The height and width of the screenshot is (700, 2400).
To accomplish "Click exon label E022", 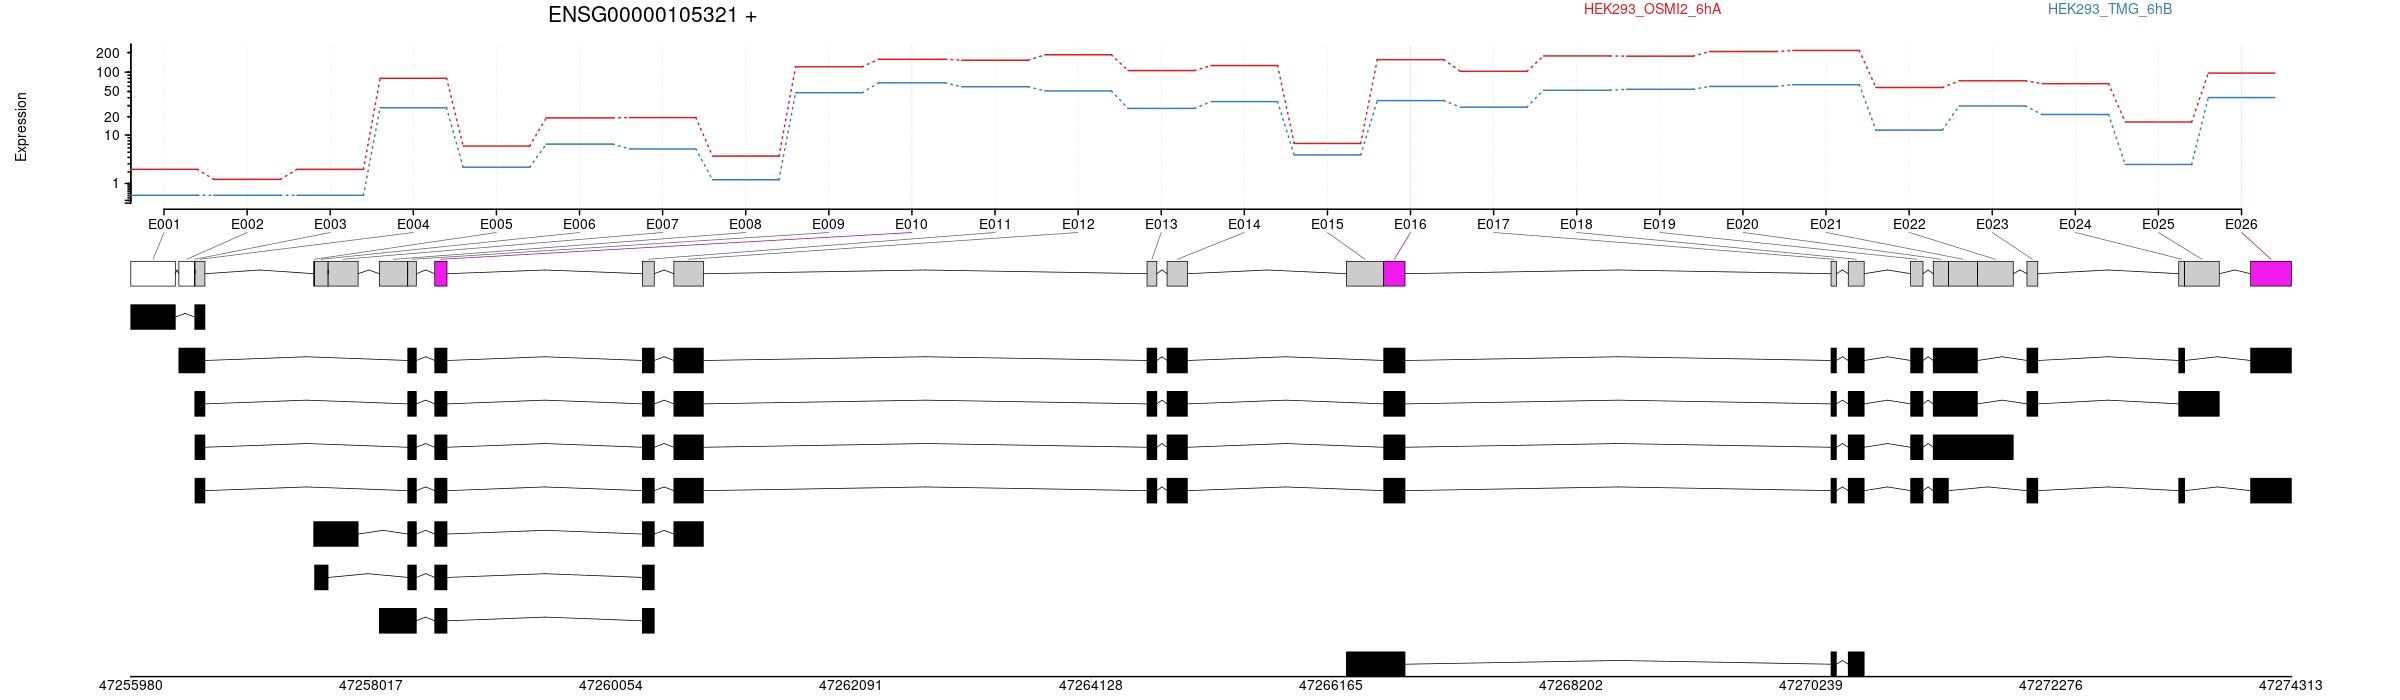I will point(1909,224).
